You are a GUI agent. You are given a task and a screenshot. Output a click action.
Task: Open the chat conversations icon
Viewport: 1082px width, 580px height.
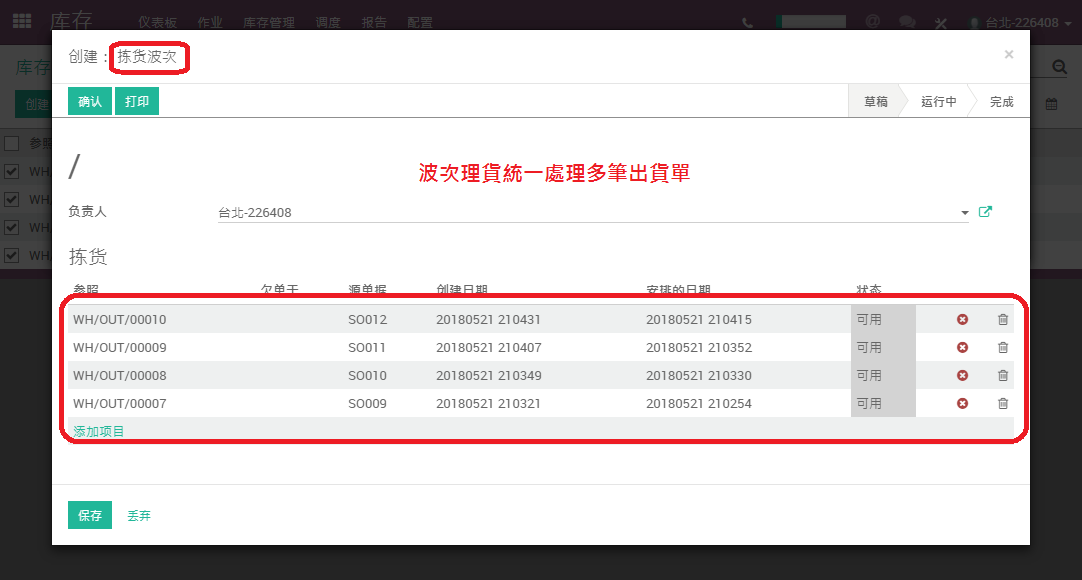(907, 22)
